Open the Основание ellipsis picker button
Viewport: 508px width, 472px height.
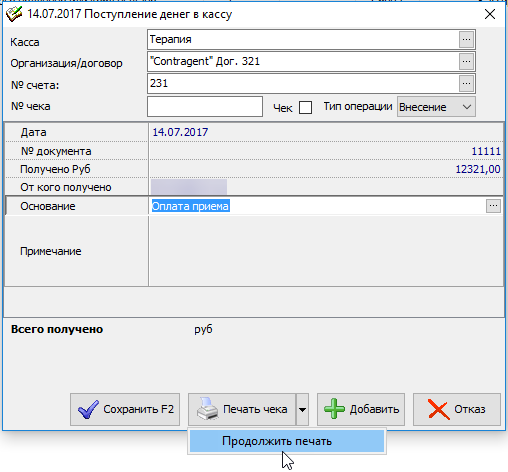click(493, 206)
